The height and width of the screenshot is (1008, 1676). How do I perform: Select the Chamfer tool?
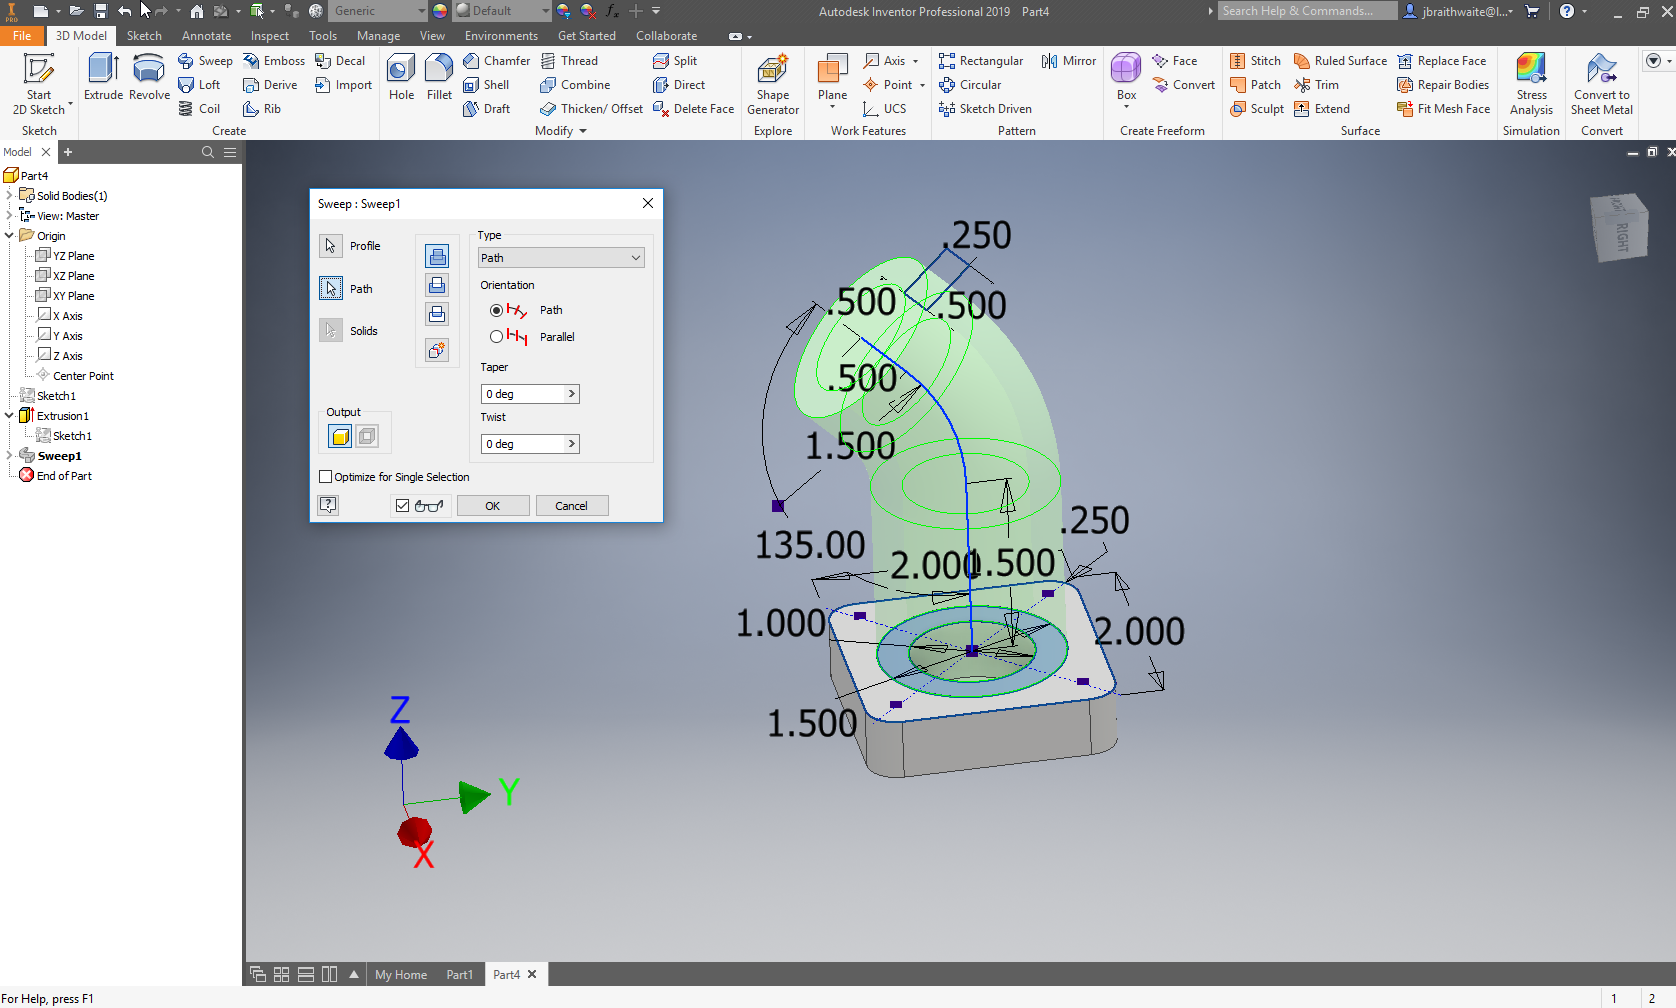(x=497, y=61)
